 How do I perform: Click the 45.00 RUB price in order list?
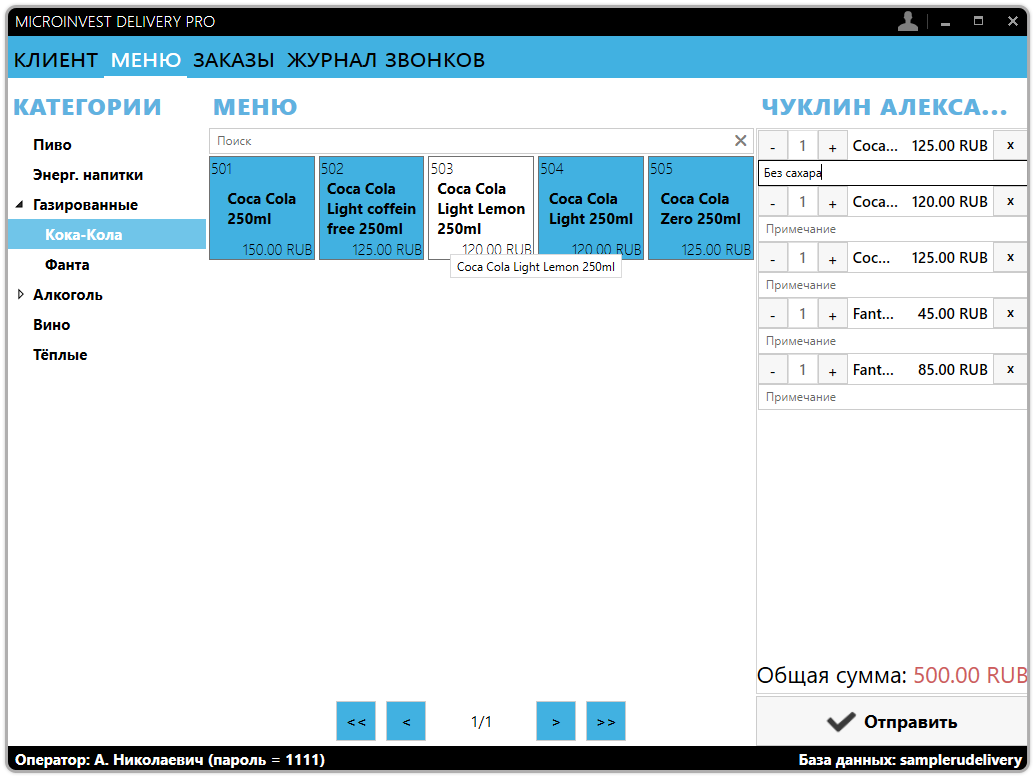click(x=952, y=314)
